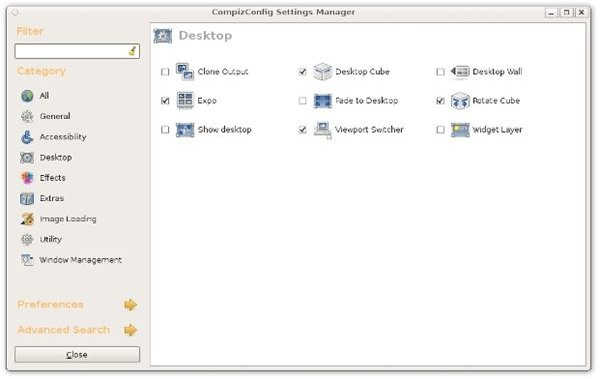
Task: Expand Preferences with the arrow
Action: [130, 305]
